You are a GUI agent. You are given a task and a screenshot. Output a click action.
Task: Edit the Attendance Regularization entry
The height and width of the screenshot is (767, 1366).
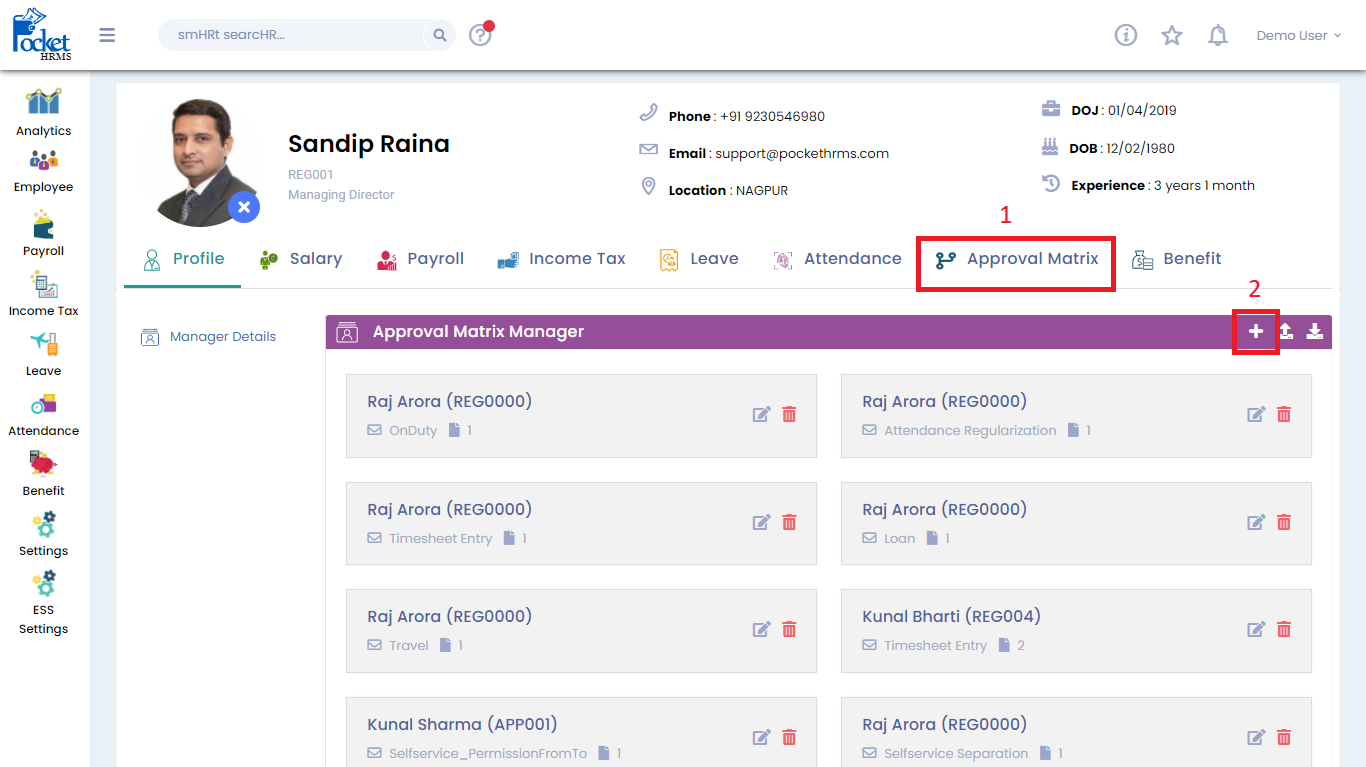pos(1256,414)
